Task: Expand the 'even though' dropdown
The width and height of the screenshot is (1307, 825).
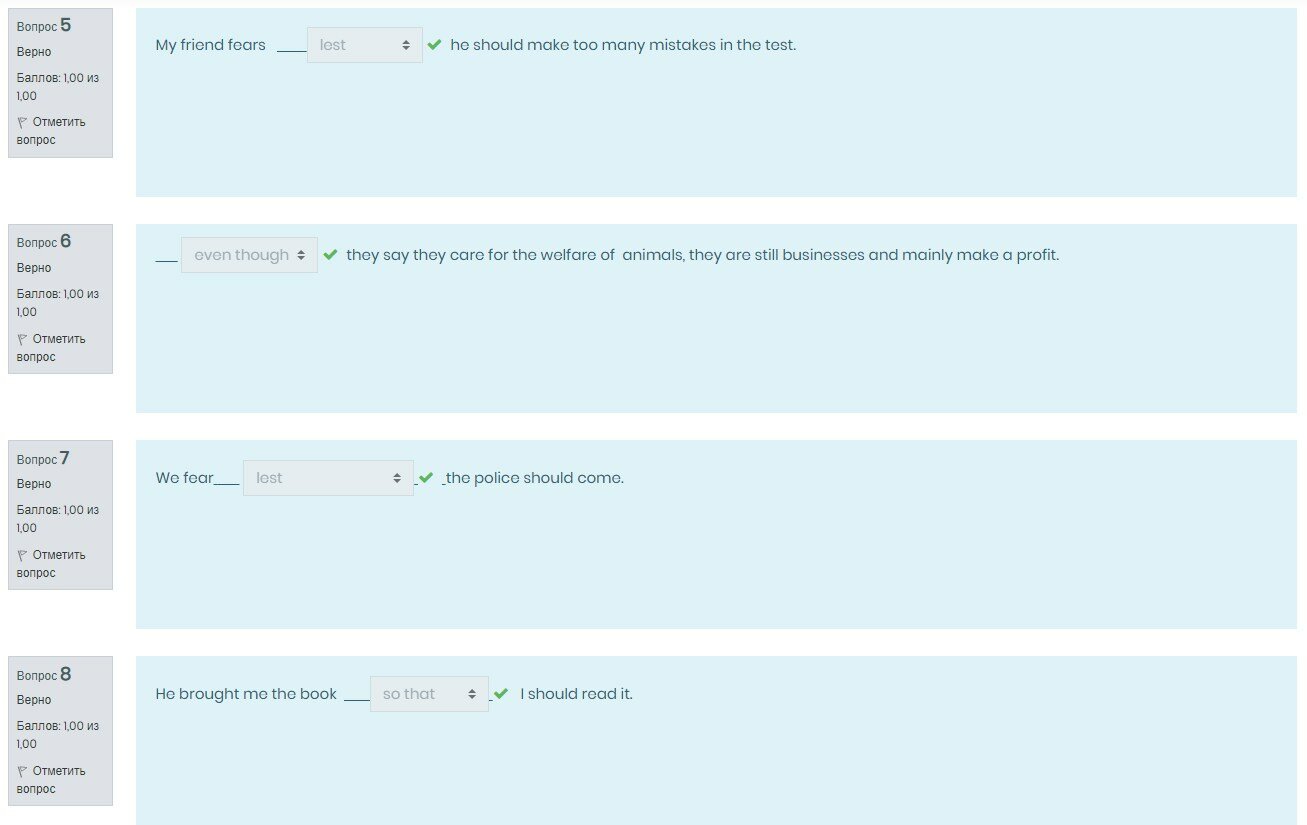Action: pyautogui.click(x=249, y=255)
